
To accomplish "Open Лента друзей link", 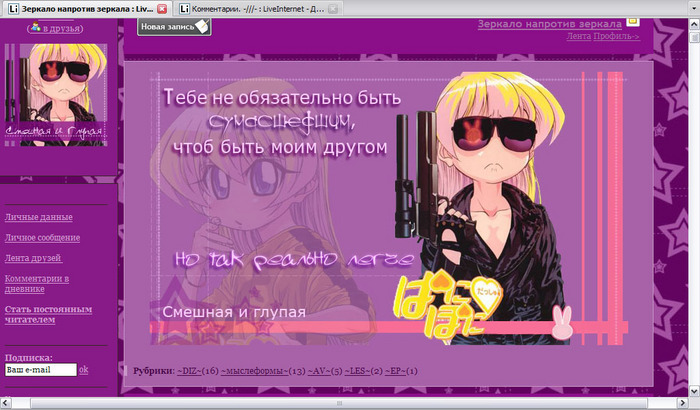I will point(33,258).
